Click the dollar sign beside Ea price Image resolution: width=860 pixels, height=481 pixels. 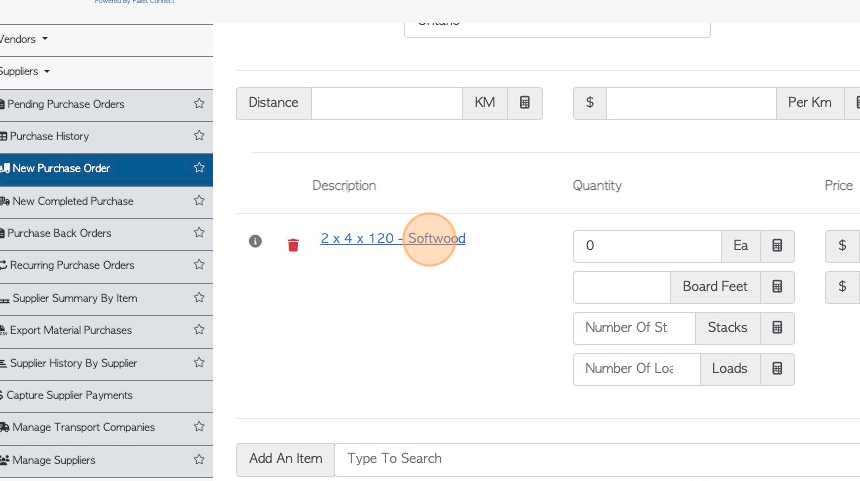pyautogui.click(x=842, y=246)
